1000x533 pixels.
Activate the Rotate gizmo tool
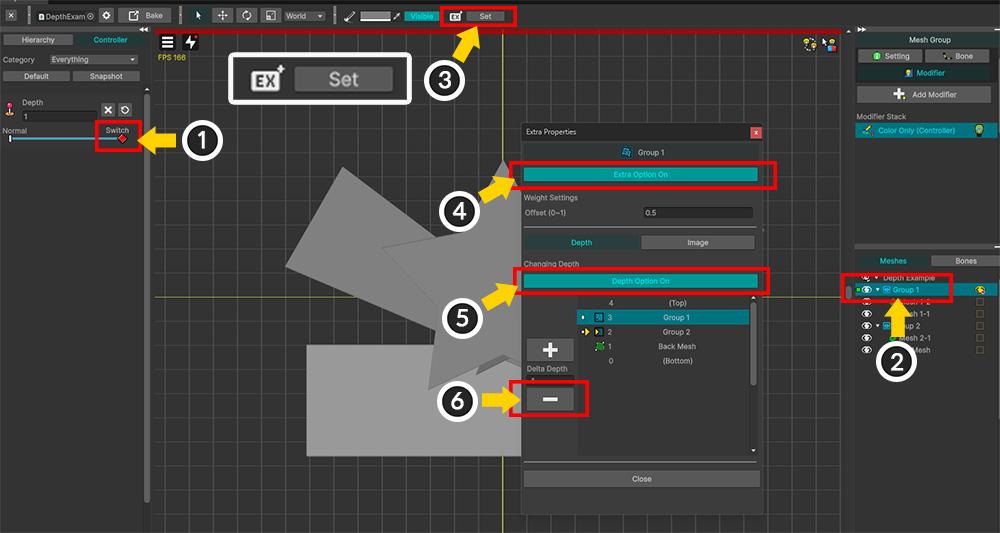point(246,16)
